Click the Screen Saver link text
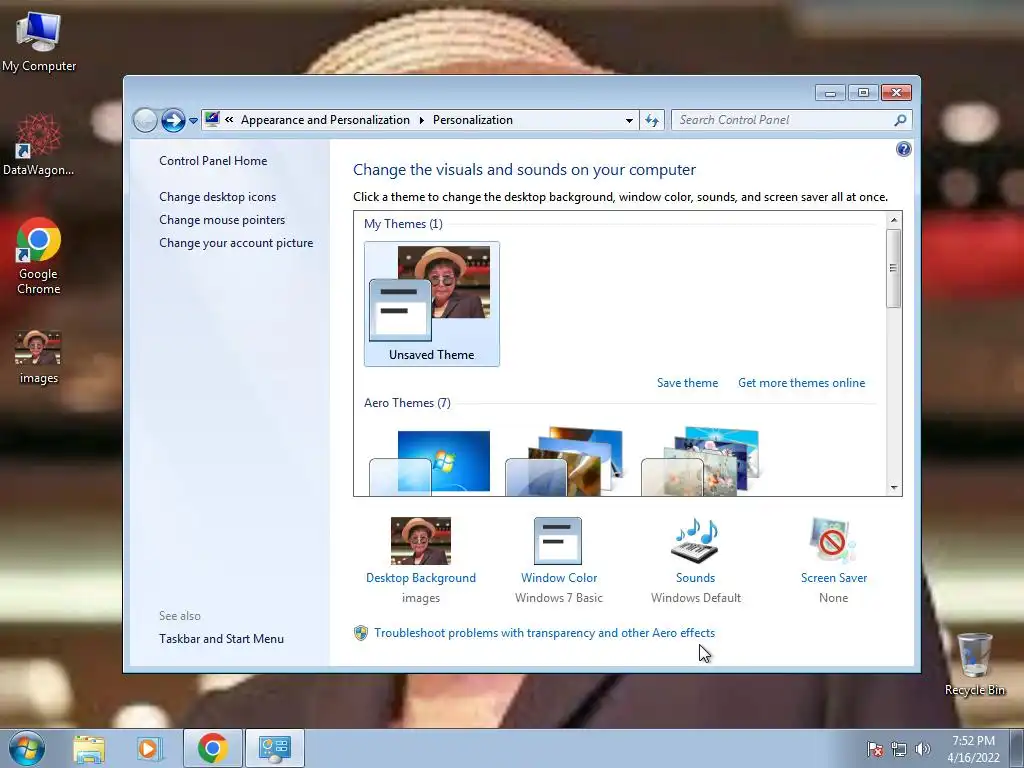 tap(834, 578)
